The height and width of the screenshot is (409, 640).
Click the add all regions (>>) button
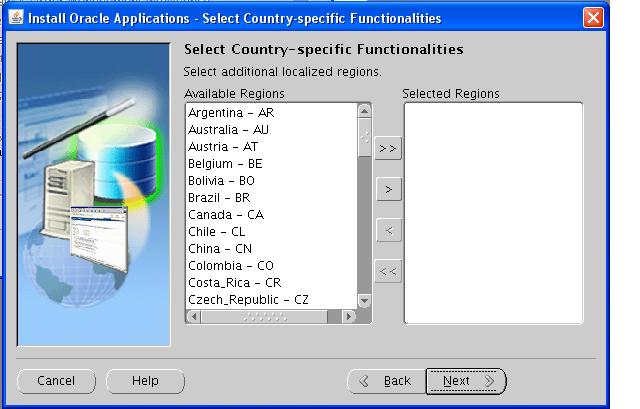pos(388,148)
